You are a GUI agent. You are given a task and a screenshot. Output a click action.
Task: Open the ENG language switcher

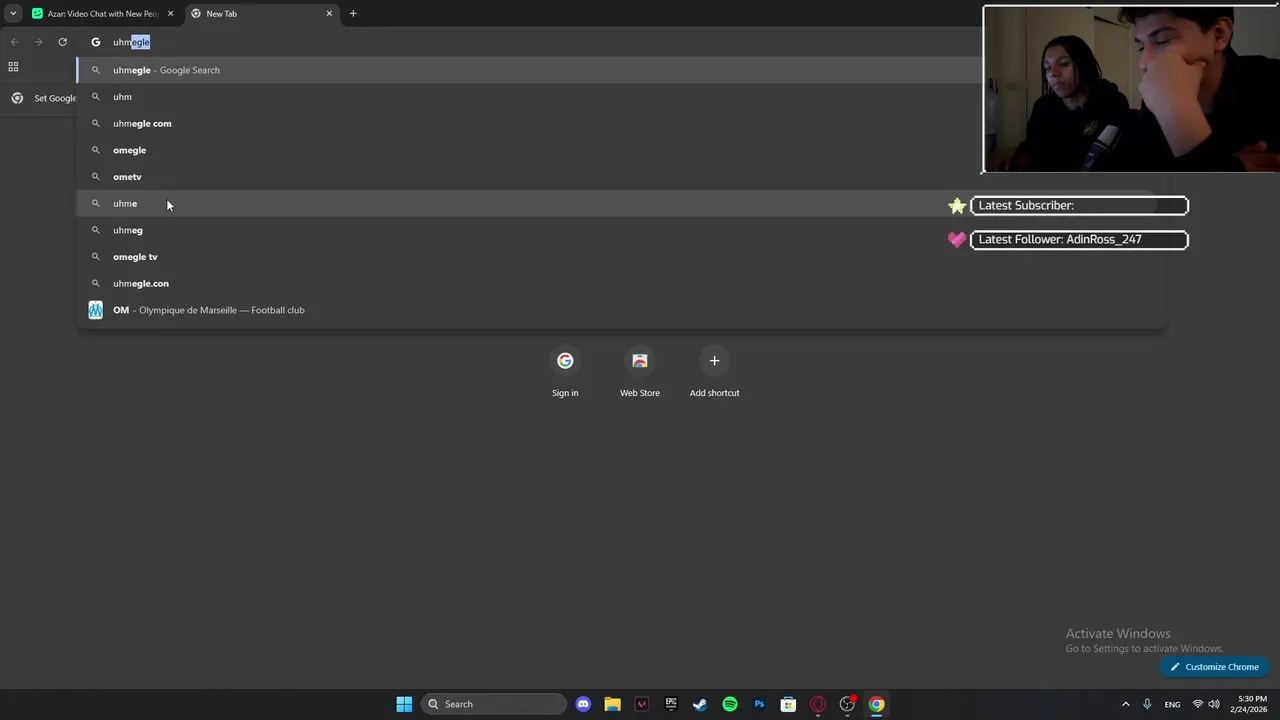point(1172,704)
